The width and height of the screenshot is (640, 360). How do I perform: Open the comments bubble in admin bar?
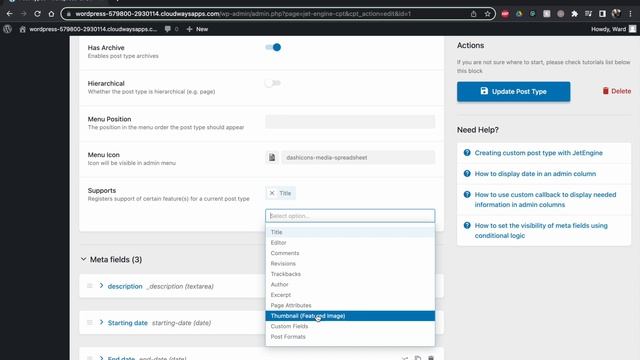point(168,29)
